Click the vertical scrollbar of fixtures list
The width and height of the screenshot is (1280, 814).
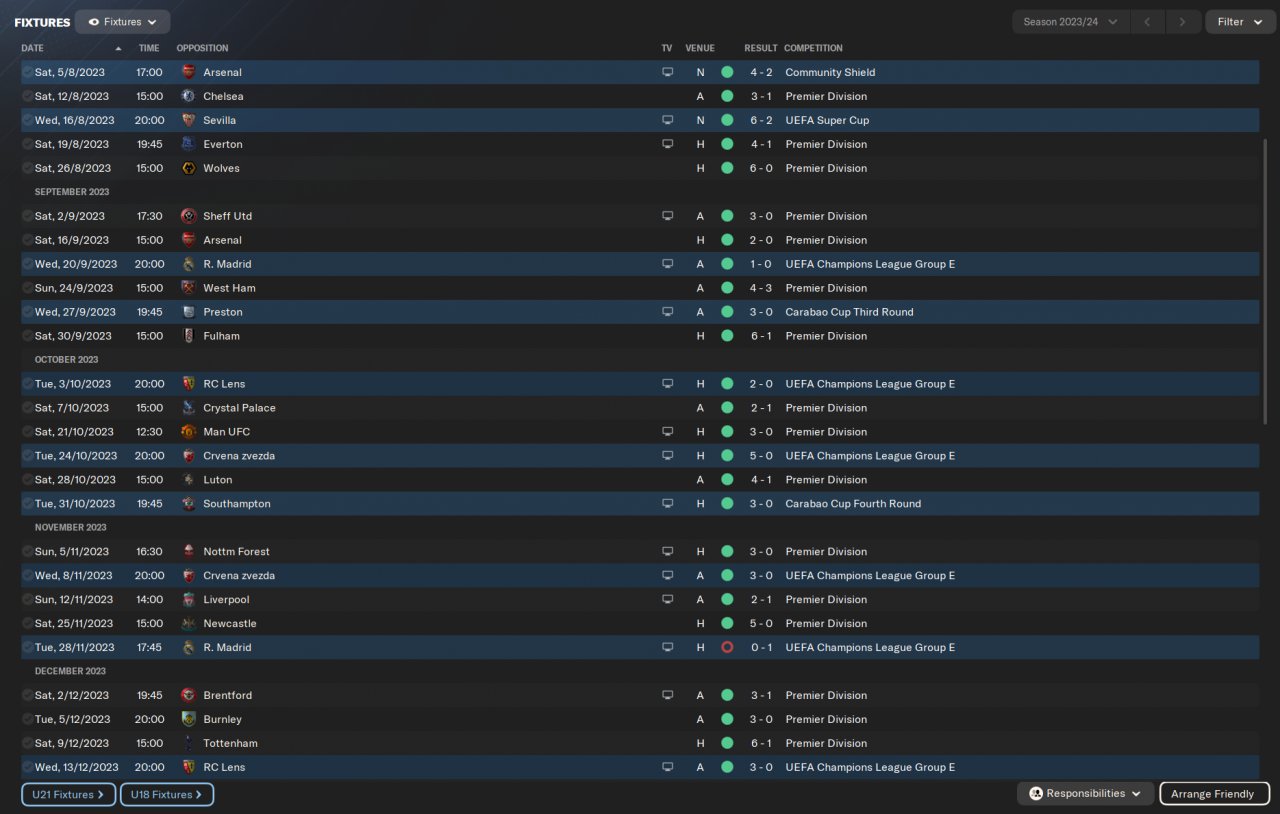tap(1266, 280)
